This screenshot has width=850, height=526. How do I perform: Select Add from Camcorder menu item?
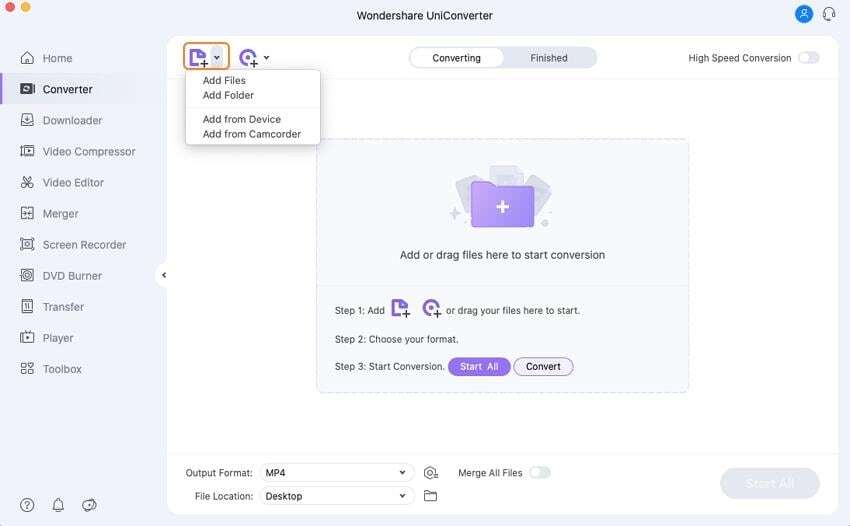click(x=251, y=134)
